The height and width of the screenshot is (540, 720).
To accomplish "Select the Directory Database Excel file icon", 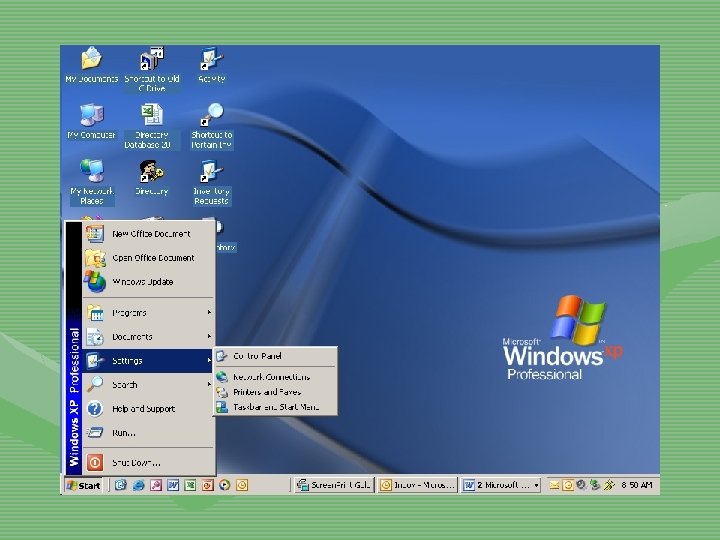I will [152, 126].
